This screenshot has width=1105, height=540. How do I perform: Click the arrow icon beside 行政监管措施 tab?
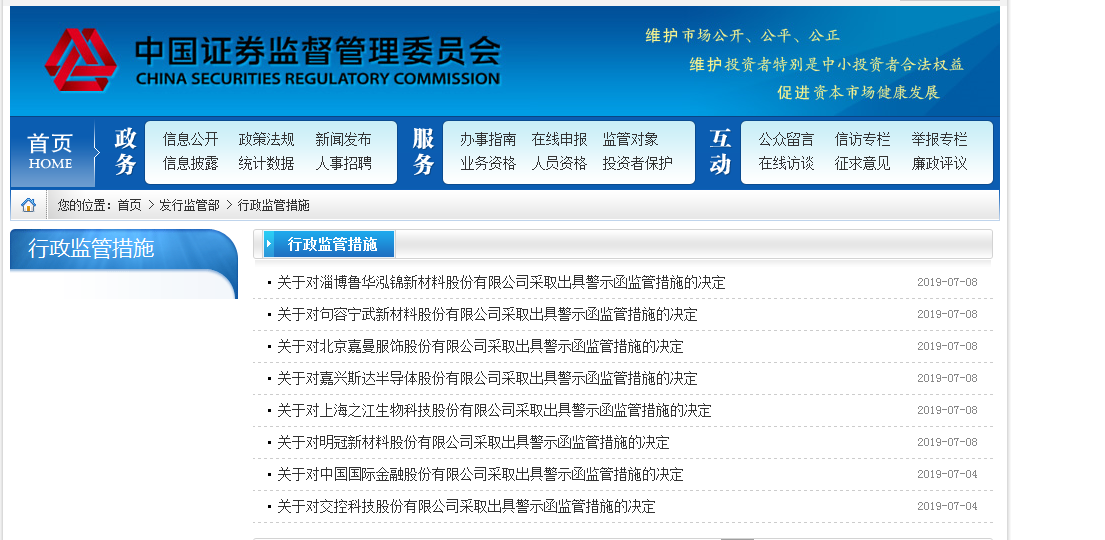coord(269,244)
